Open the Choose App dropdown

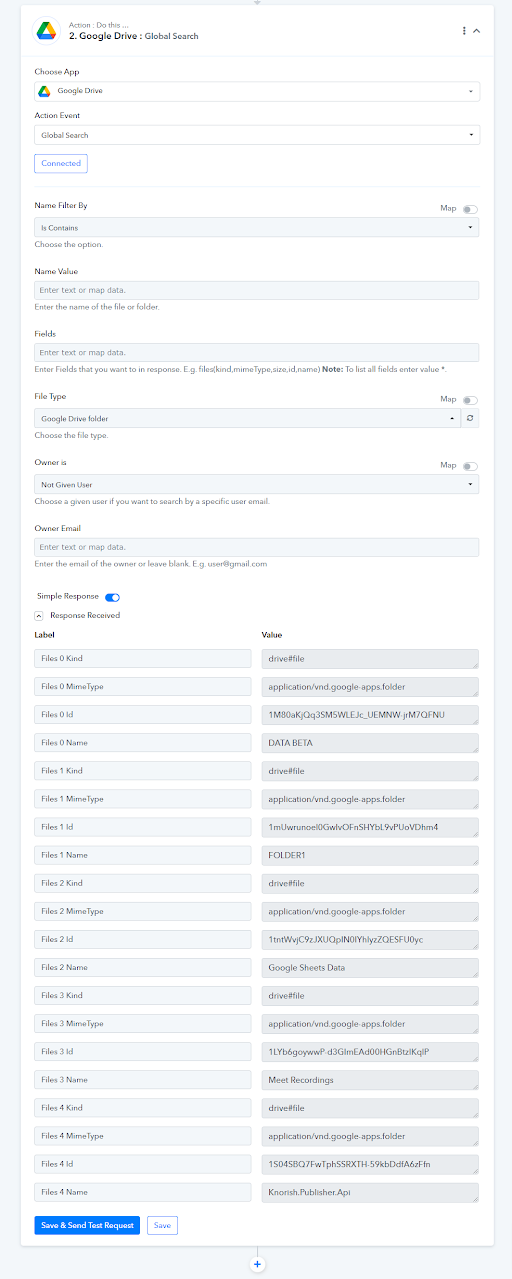click(x=257, y=91)
